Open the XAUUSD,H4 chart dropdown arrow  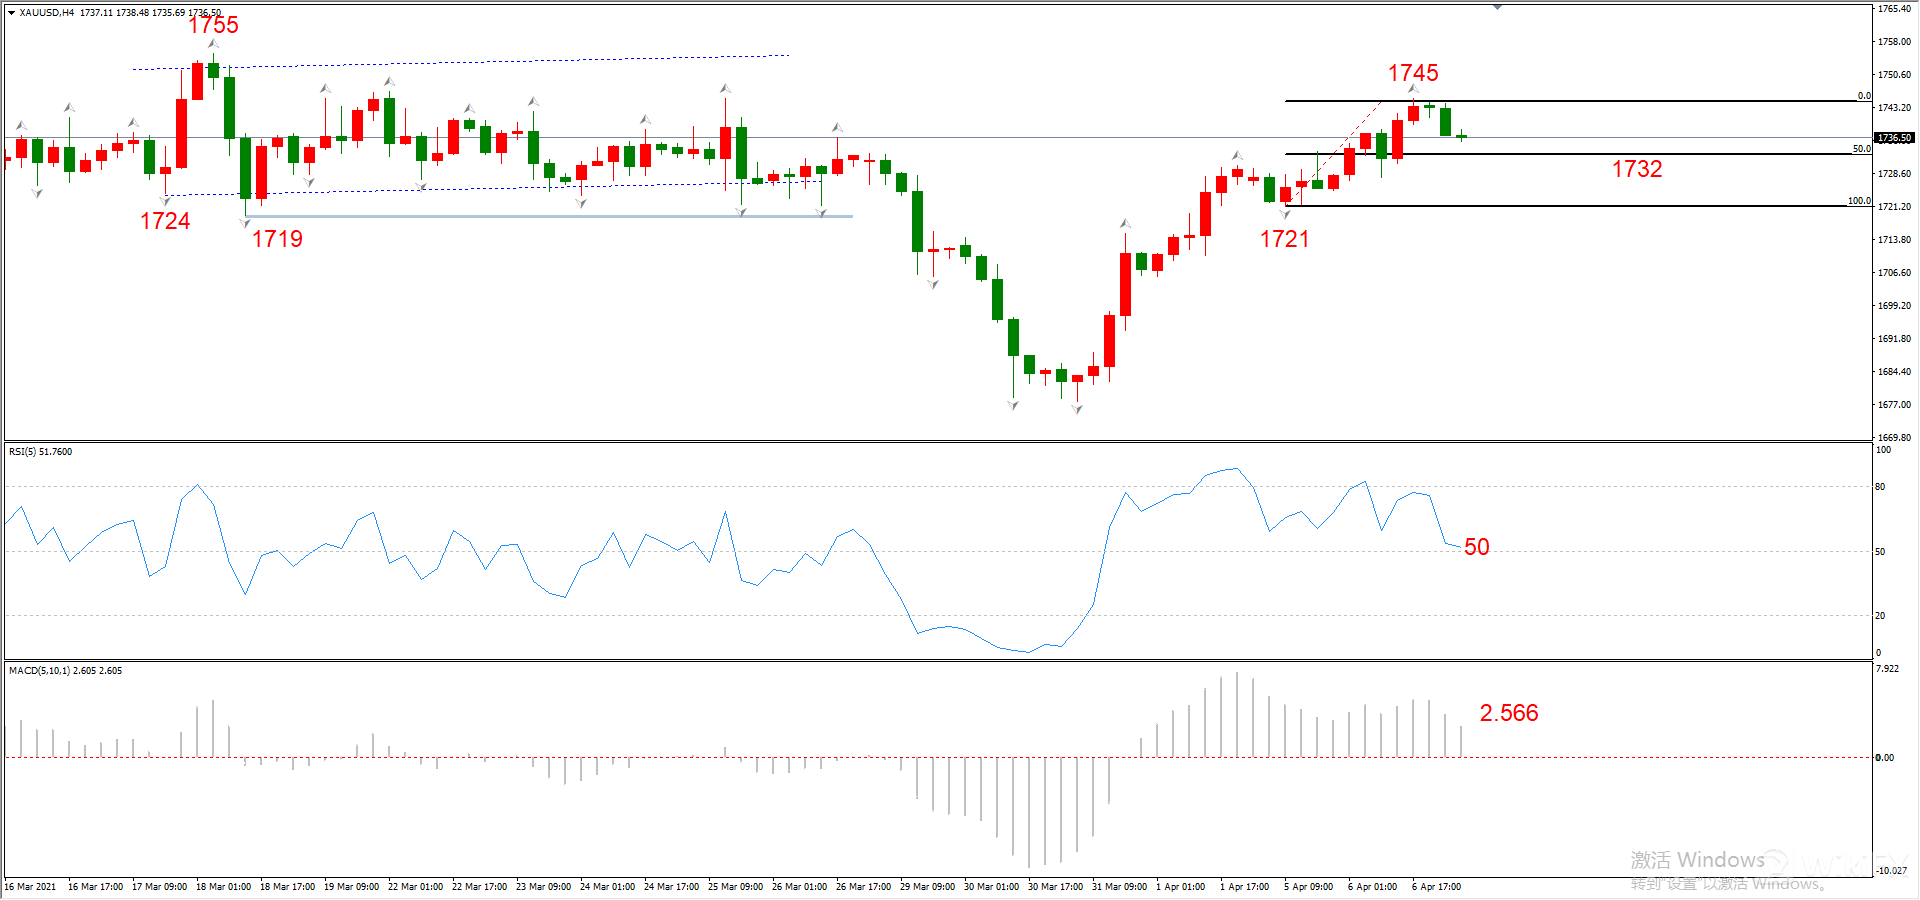pos(11,13)
